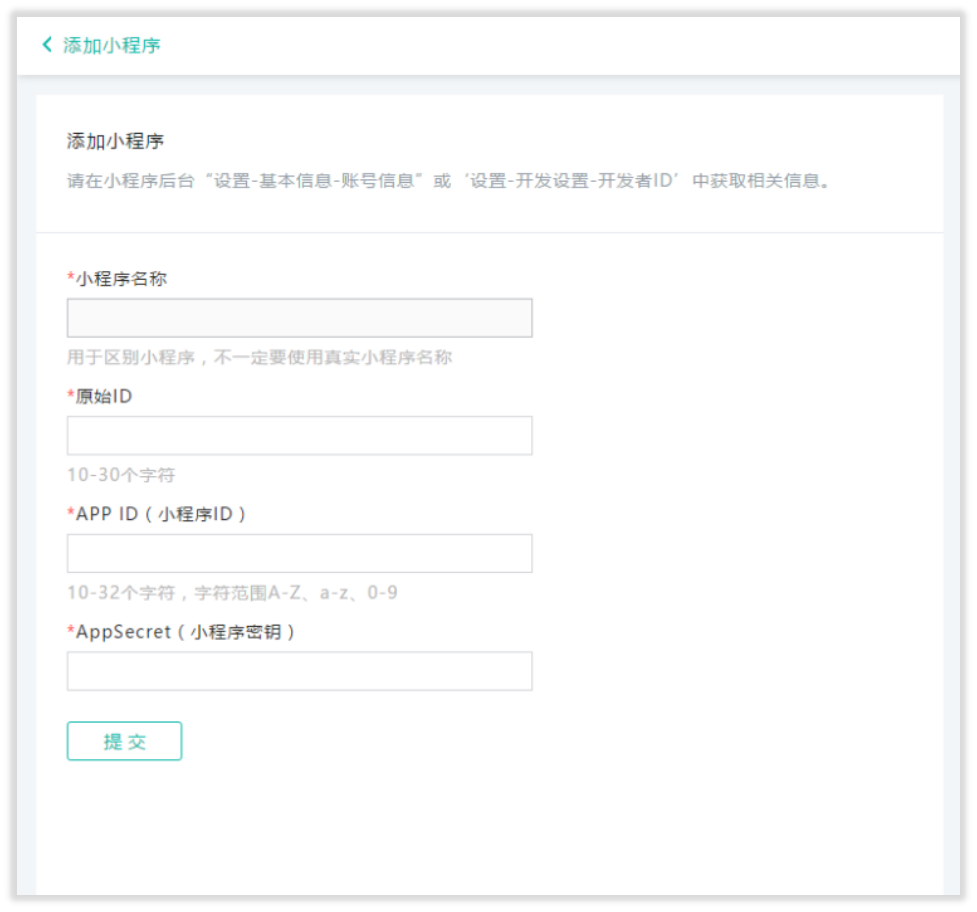Click the 原始ID field label

pos(104,397)
